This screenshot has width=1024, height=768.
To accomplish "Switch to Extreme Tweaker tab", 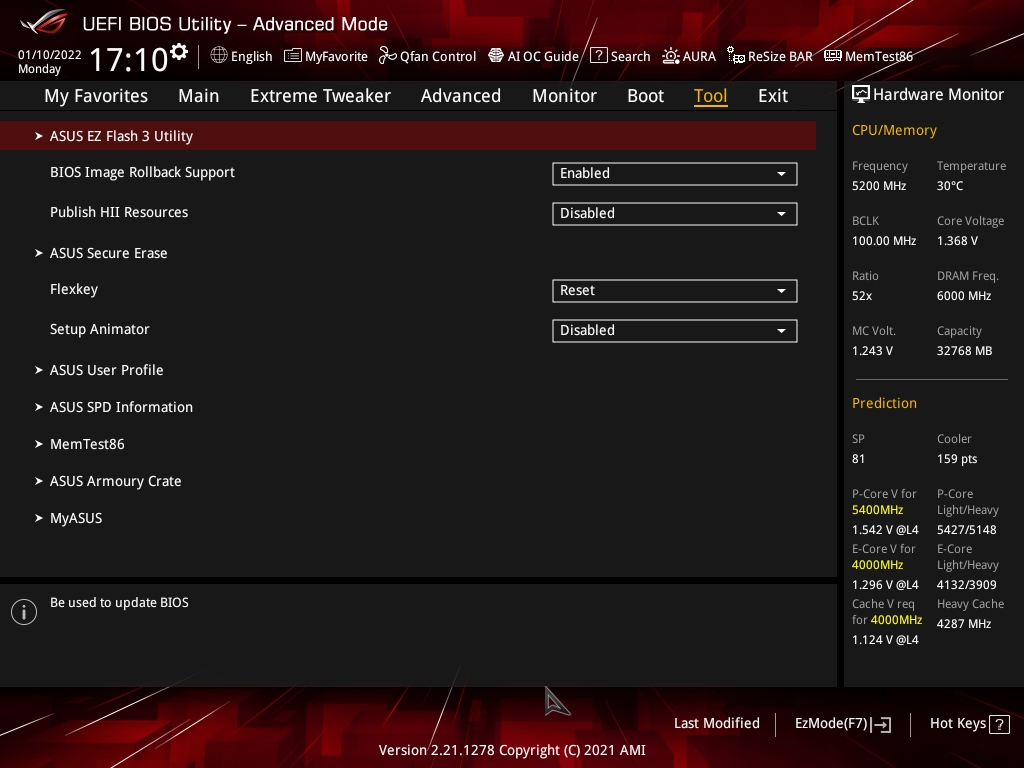I will coord(320,96).
